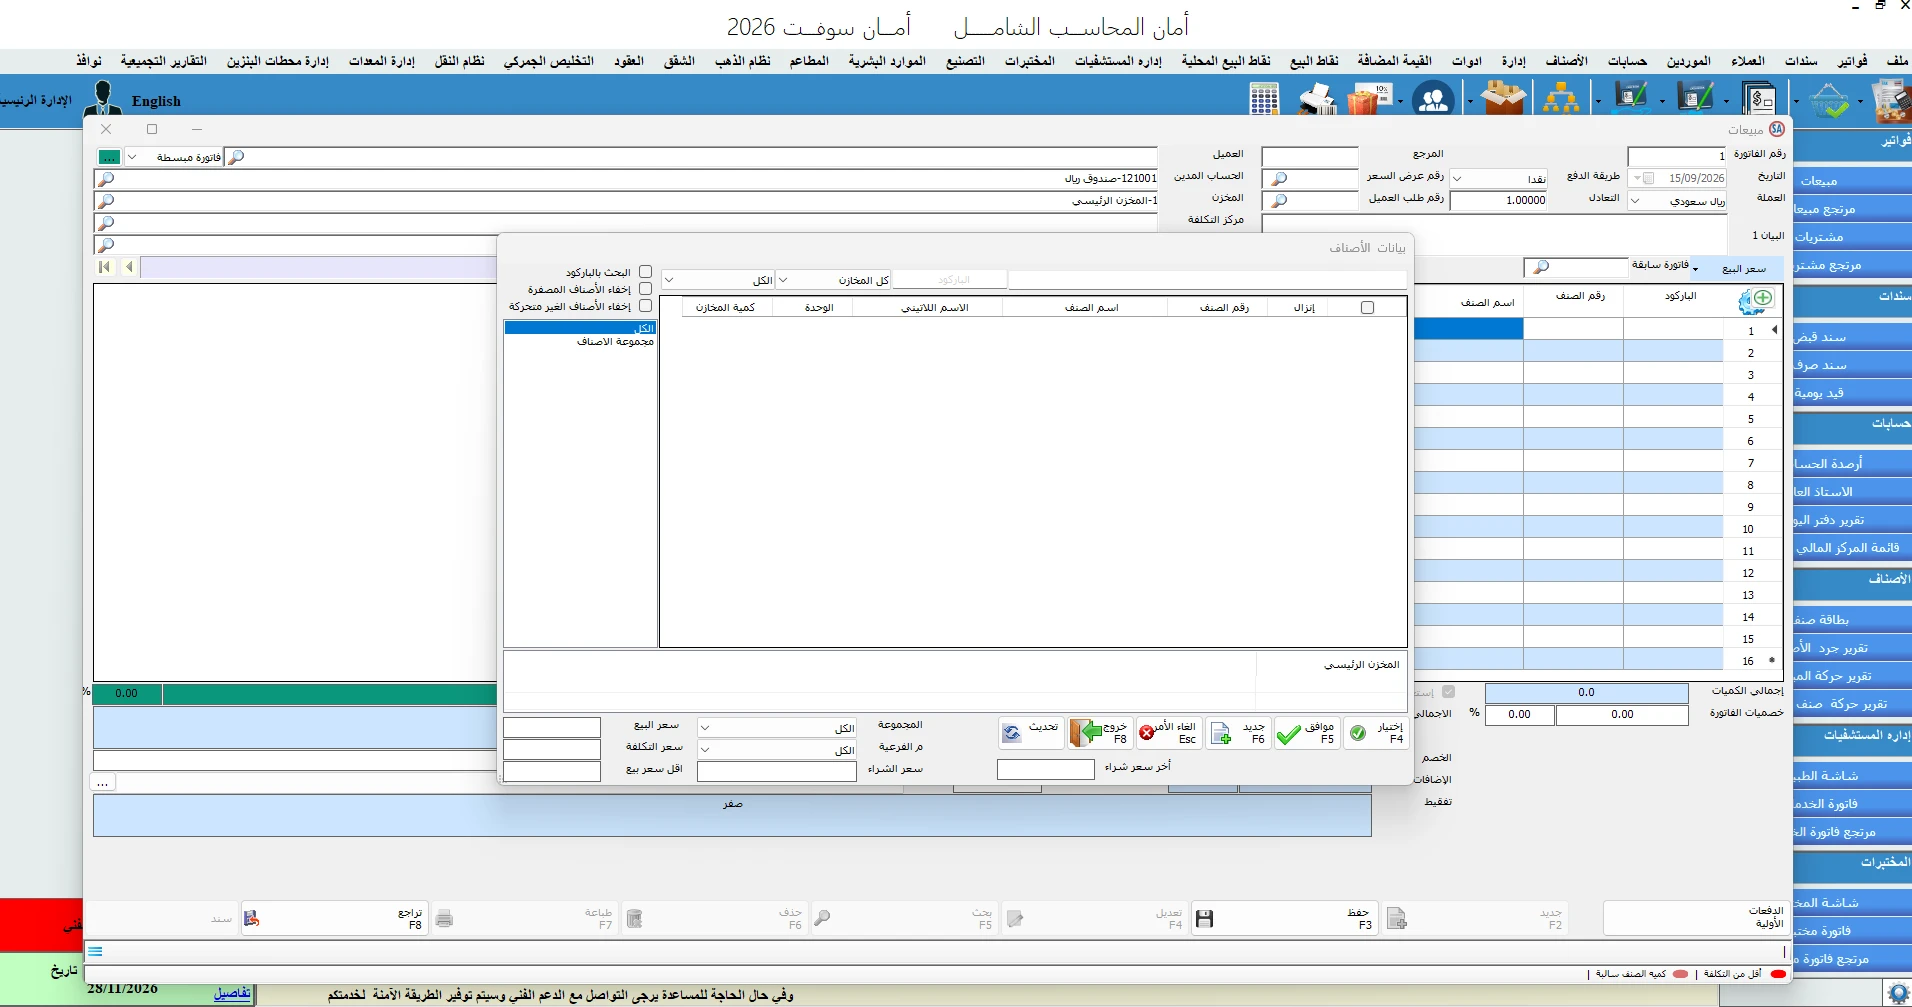Open the invoices and calculator toolbar icon
Image resolution: width=1912 pixels, height=1007 pixels.
point(1891,99)
